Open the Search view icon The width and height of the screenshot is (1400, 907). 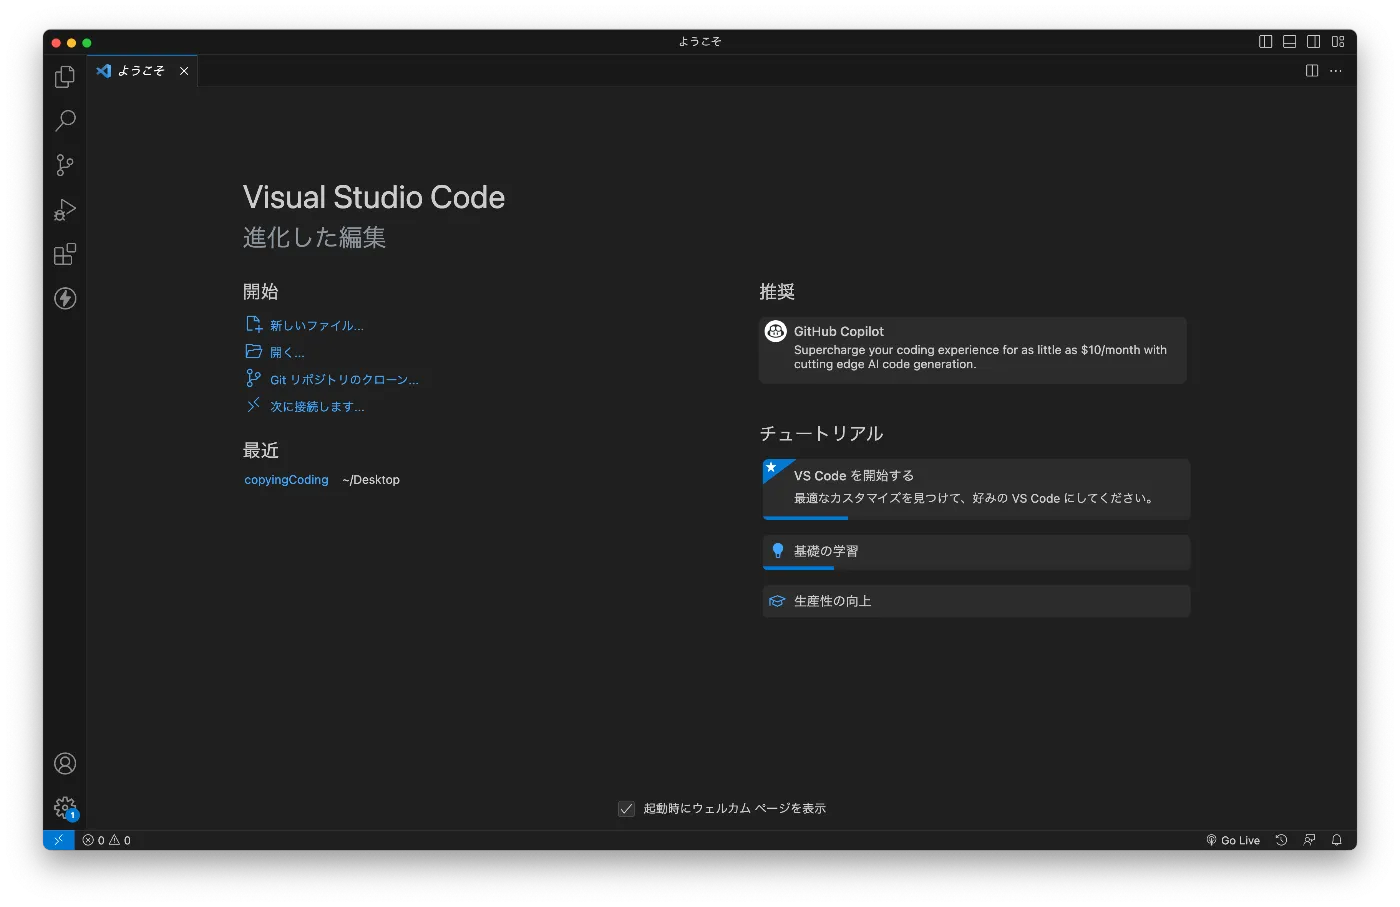click(x=65, y=121)
